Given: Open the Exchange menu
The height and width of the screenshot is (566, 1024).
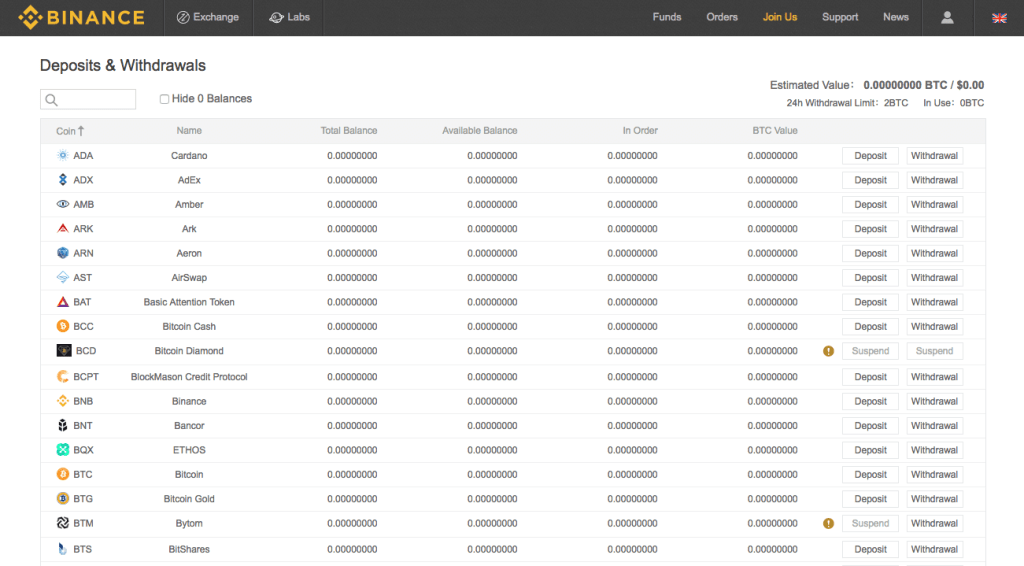Looking at the screenshot, I should (208, 18).
